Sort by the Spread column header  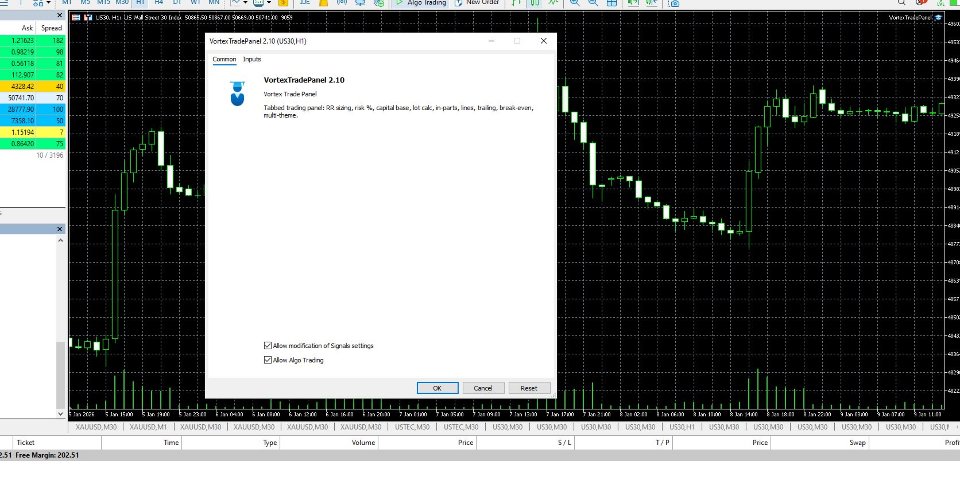(51, 28)
